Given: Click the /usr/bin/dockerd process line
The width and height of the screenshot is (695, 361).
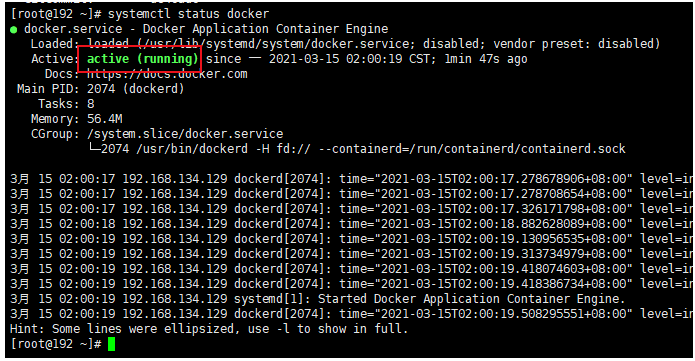Looking at the screenshot, I should 357,149.
